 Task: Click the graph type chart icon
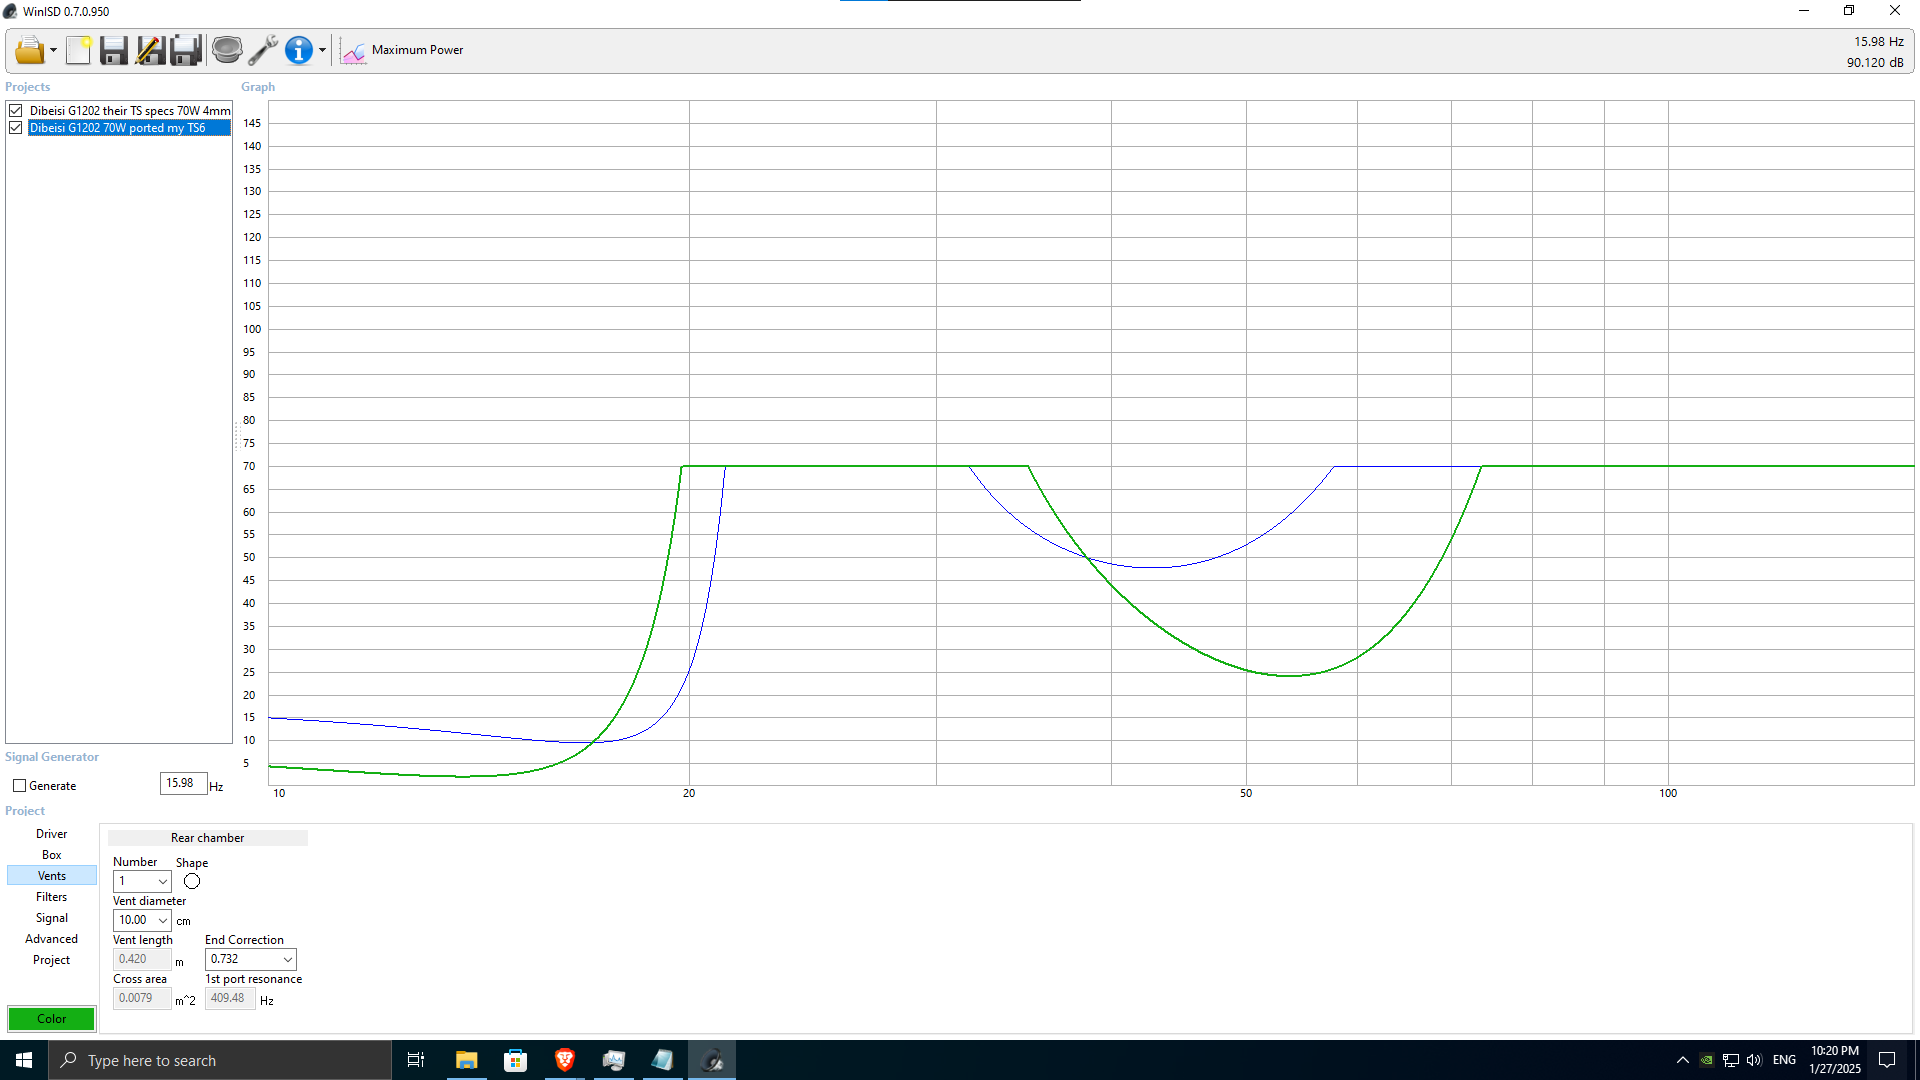pyautogui.click(x=353, y=50)
